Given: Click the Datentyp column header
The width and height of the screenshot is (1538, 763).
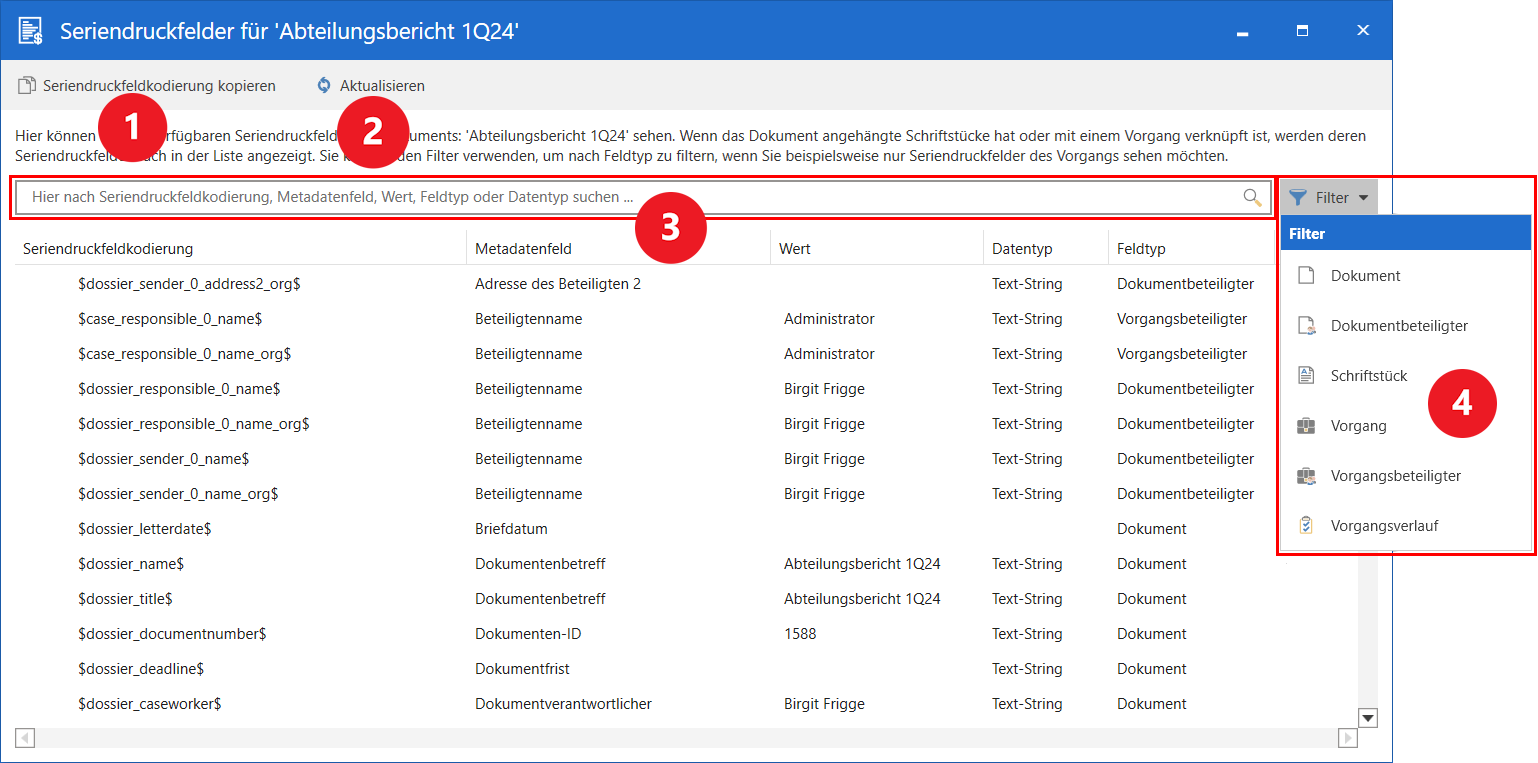Looking at the screenshot, I should coord(1022,249).
